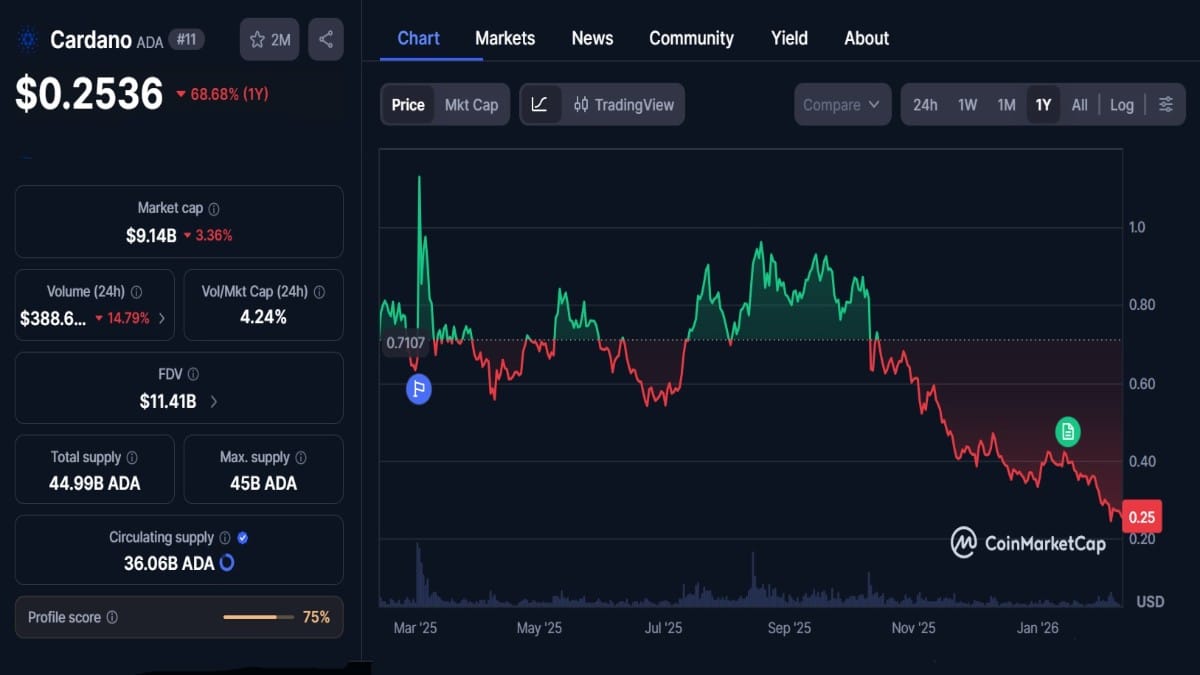Click the Profile score info icon
1200x675 pixels.
[112, 618]
